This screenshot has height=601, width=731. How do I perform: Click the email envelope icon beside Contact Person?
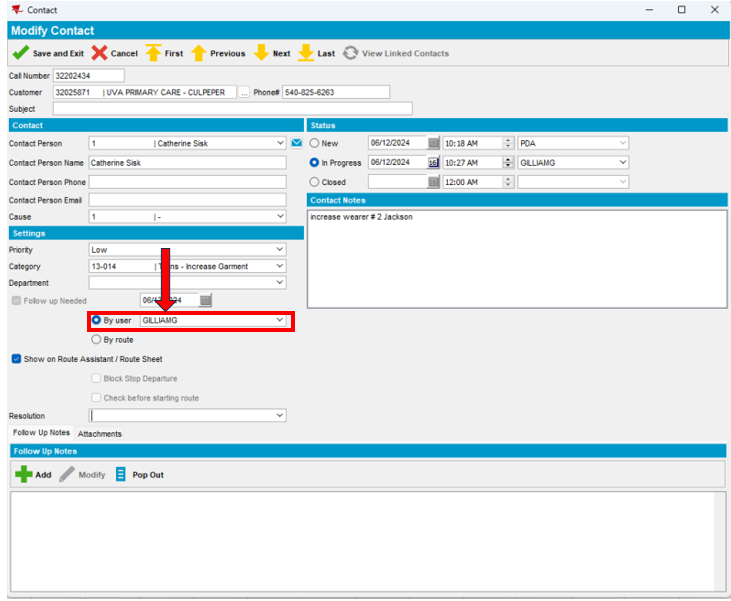point(297,143)
